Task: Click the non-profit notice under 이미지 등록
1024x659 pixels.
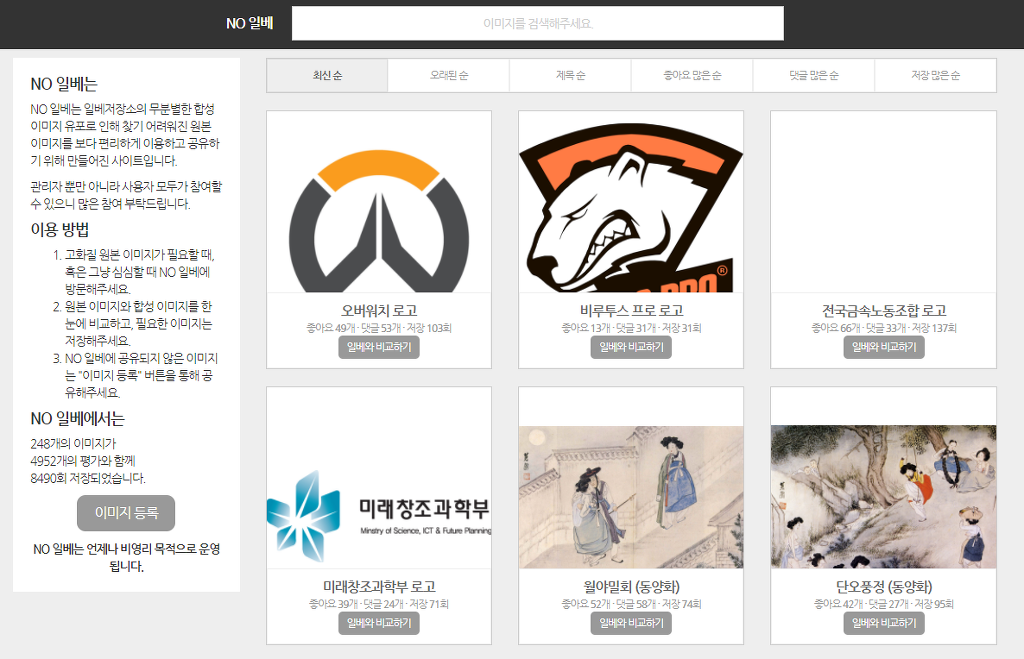Action: (126, 557)
